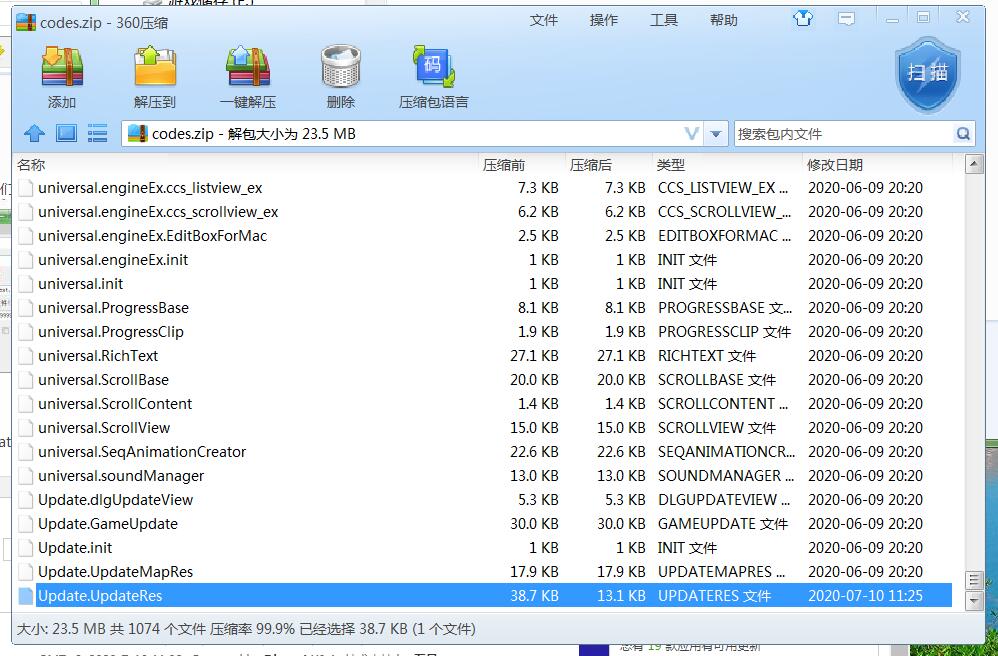The height and width of the screenshot is (656, 998).
Task: Click the 解压到 (Extract to) icon
Action: [155, 72]
